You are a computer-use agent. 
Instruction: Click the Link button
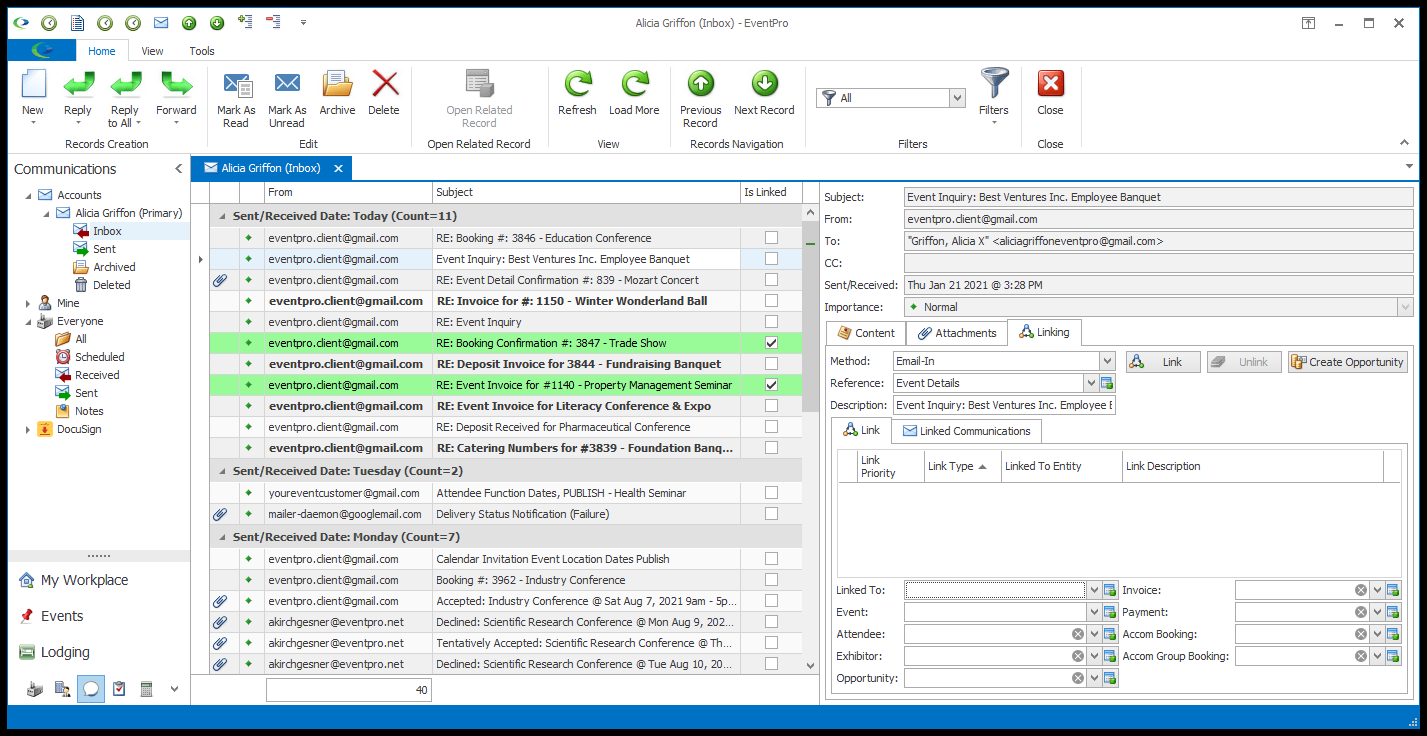click(1163, 362)
